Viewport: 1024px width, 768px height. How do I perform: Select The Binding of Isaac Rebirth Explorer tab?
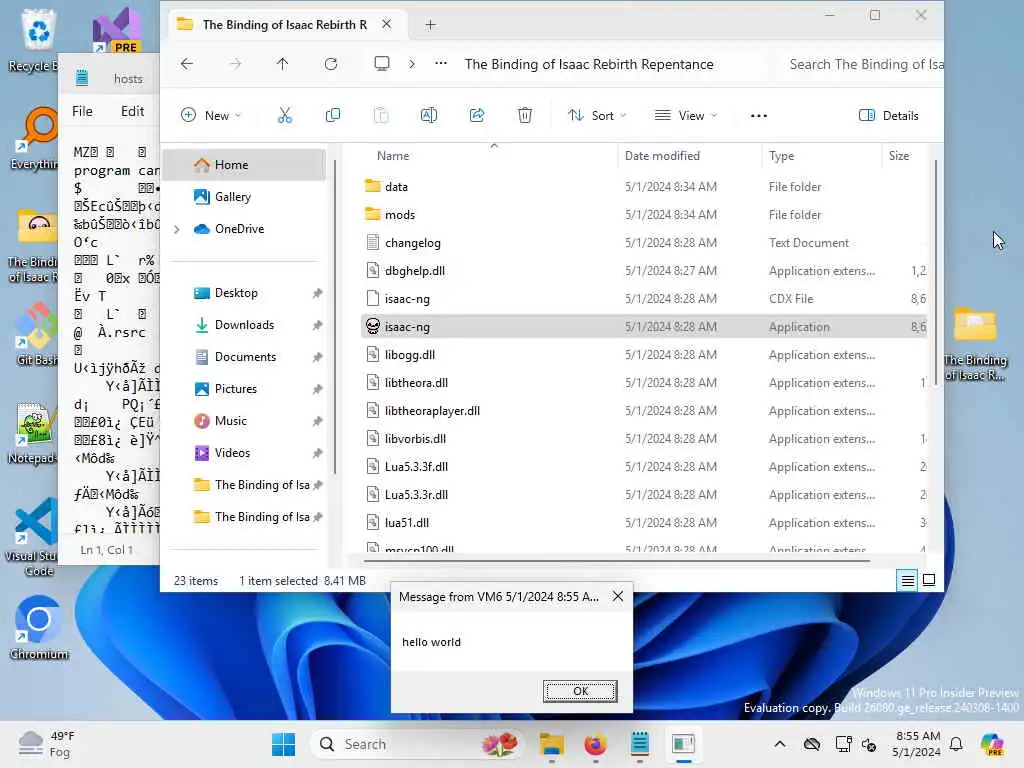pos(285,25)
